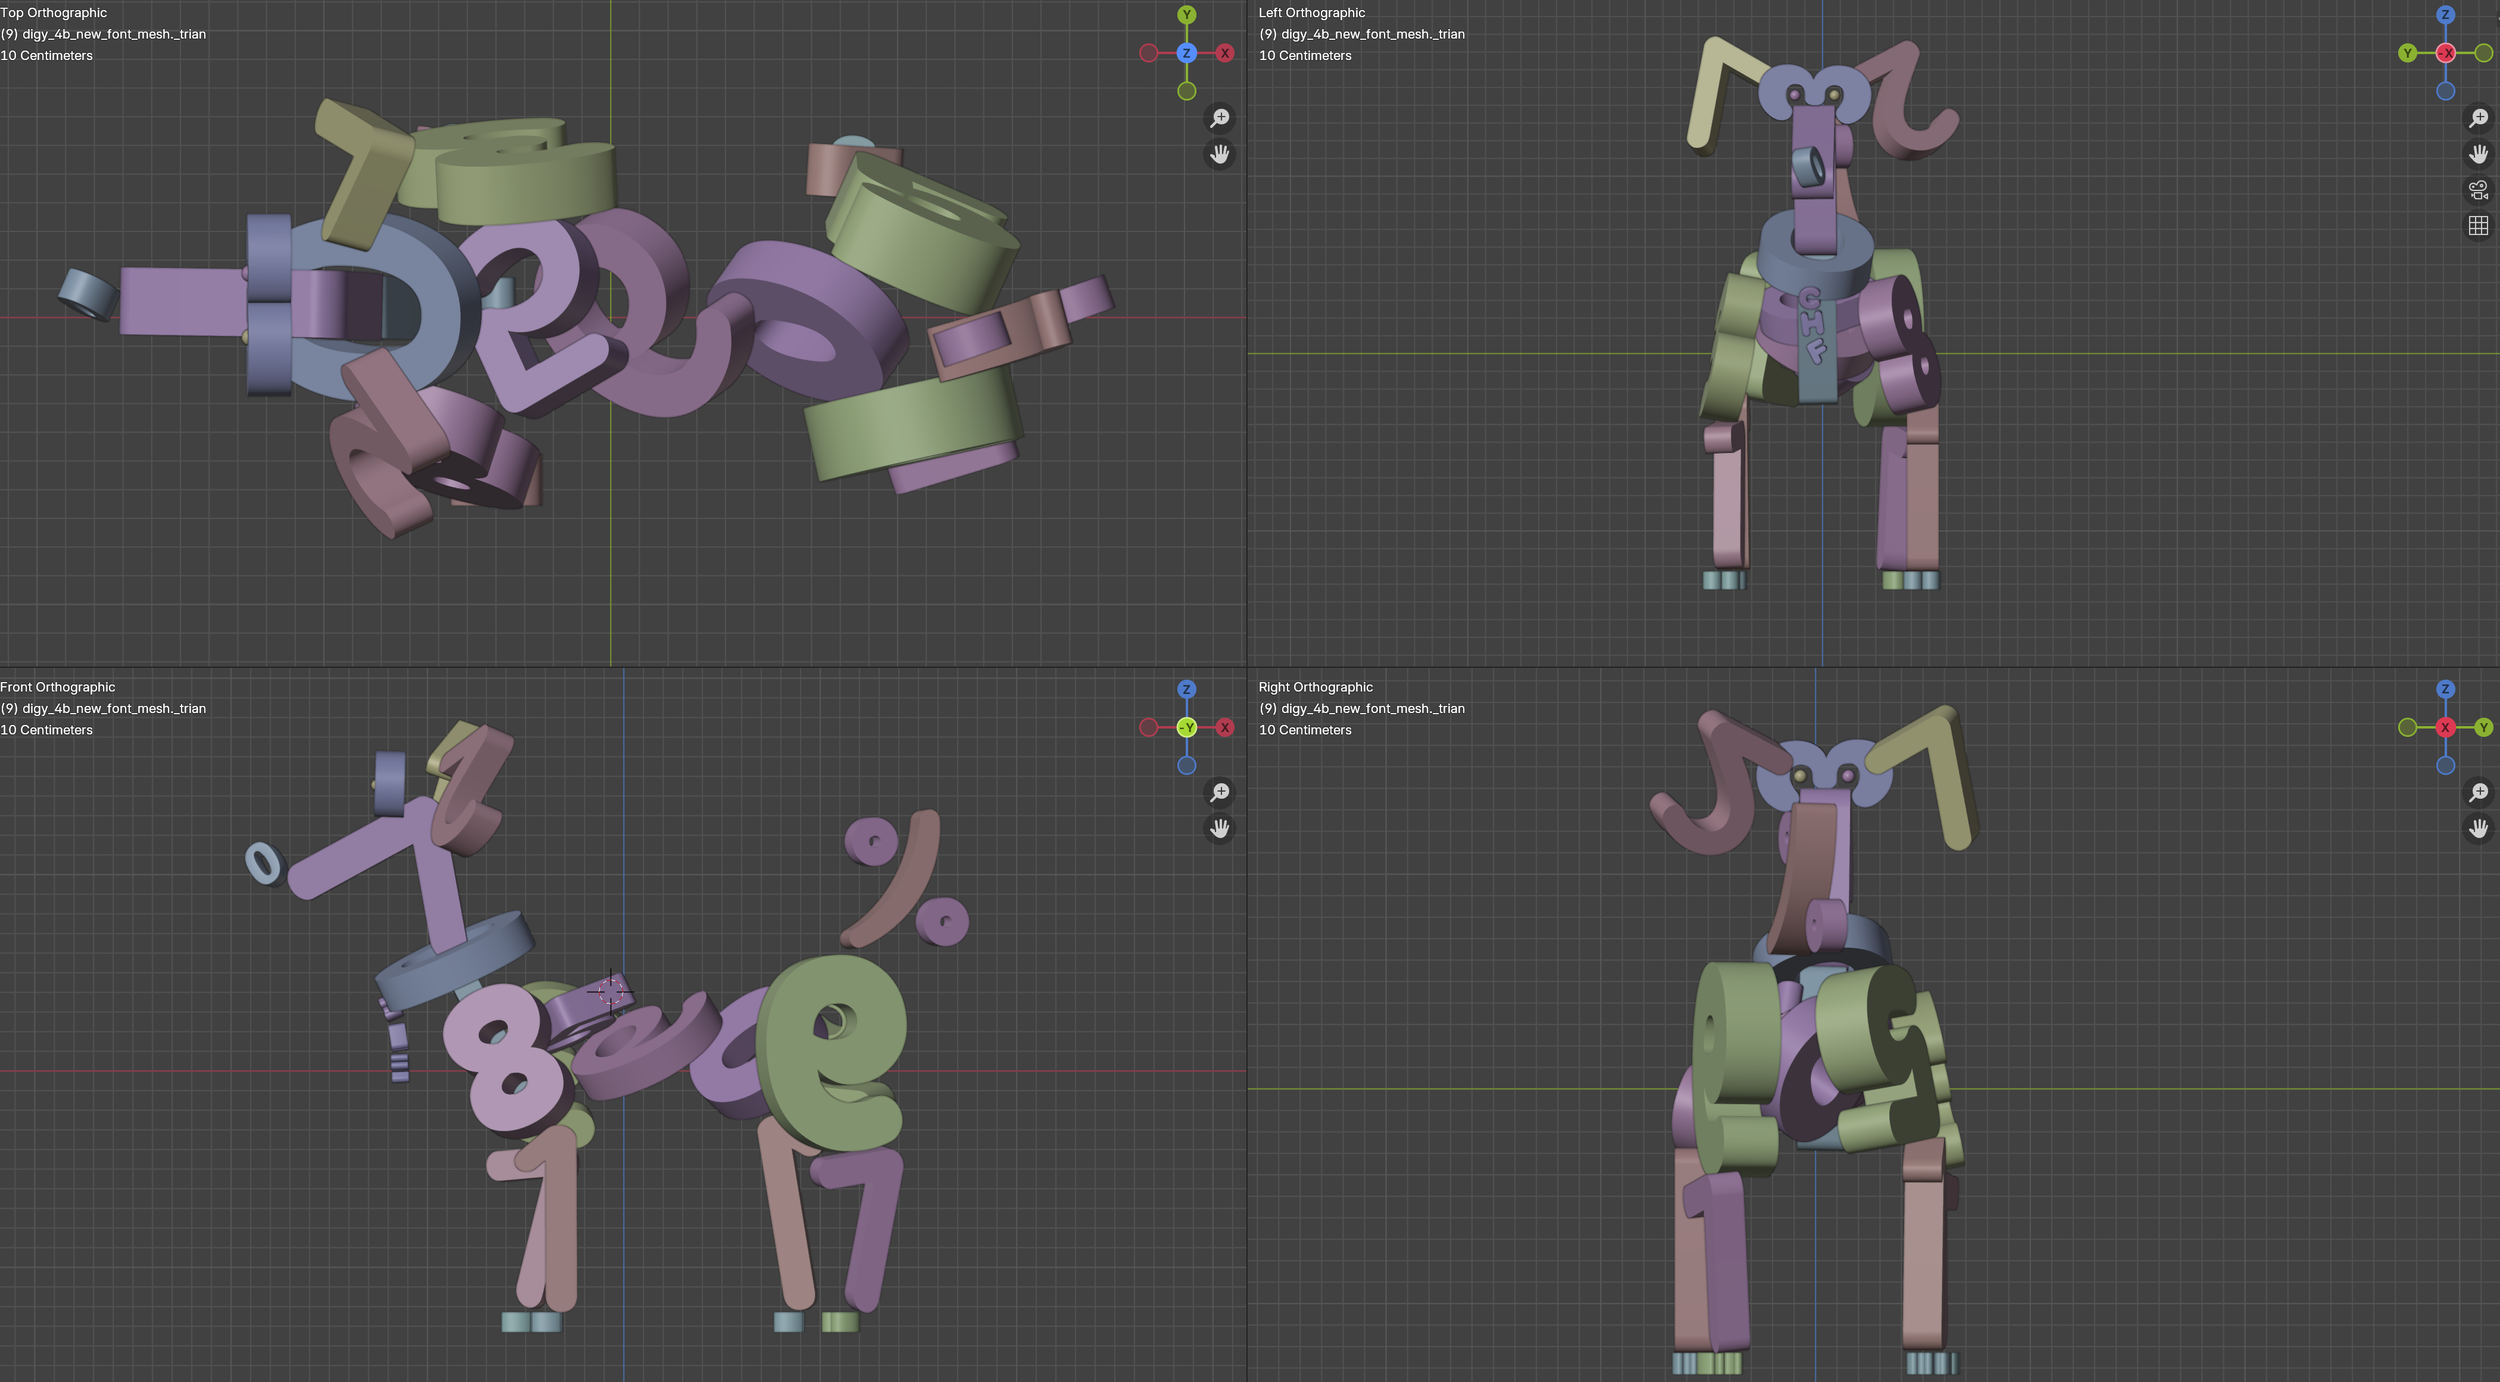
Task: Toggle camera view in Left Orthographic viewport
Action: [2478, 190]
